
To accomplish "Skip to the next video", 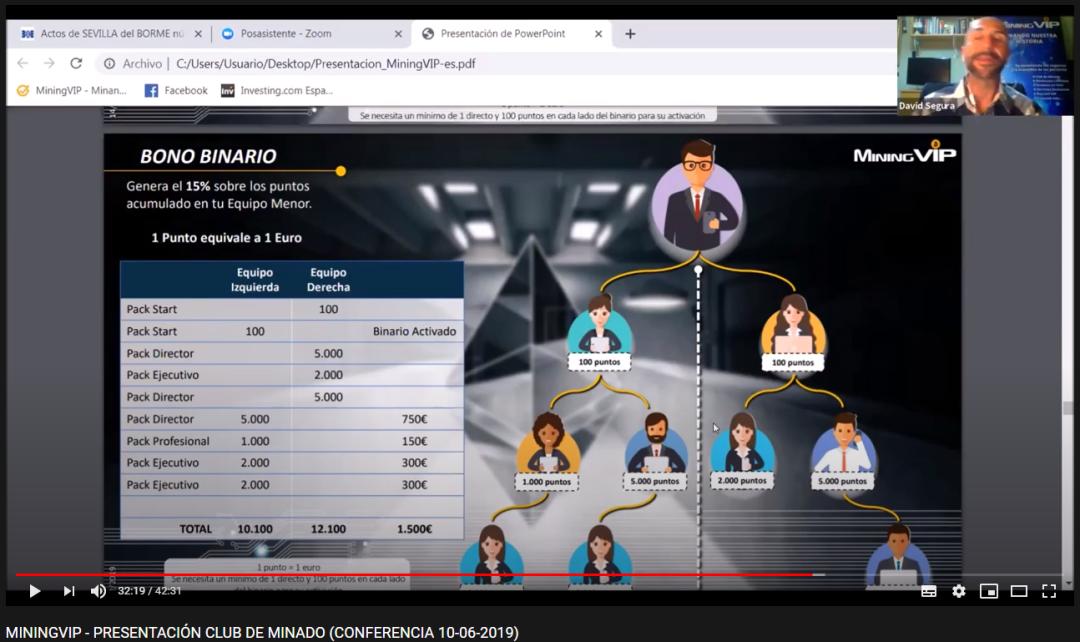I will tap(69, 591).
